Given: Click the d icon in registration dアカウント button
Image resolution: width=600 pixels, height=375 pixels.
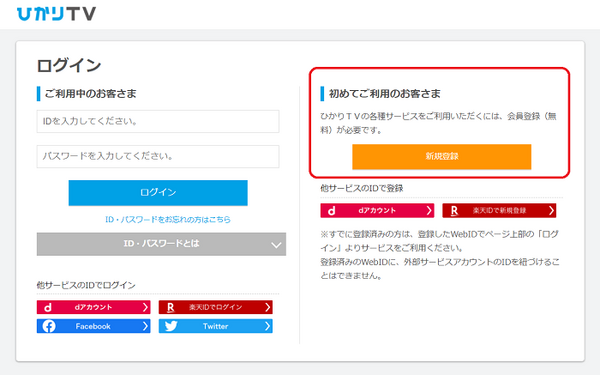Looking at the screenshot, I should tap(332, 211).
